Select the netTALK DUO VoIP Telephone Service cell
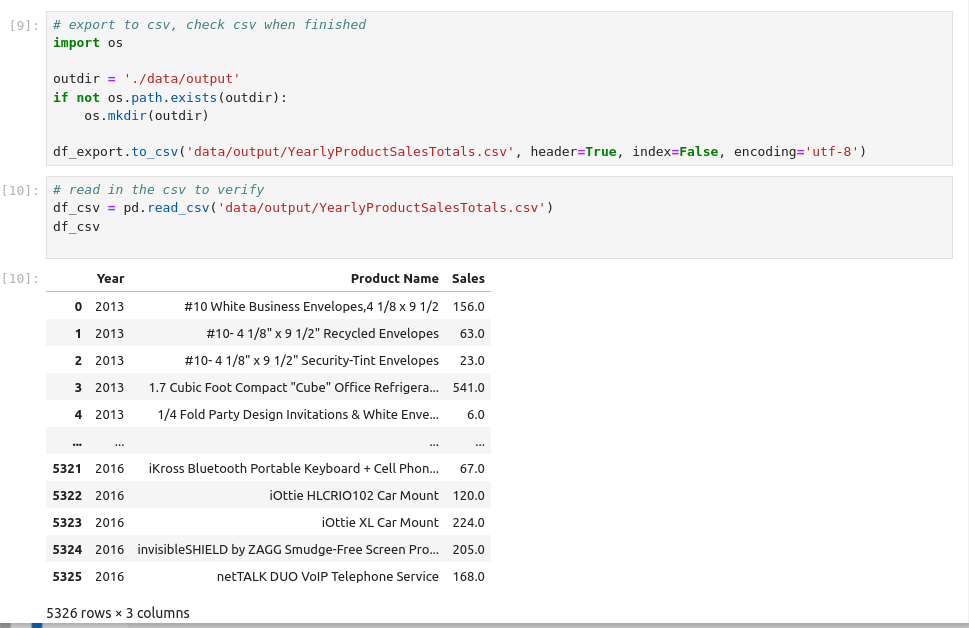The width and height of the screenshot is (969, 628). coord(327,576)
